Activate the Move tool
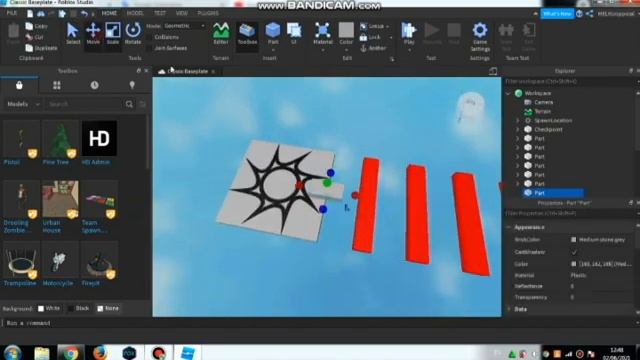 93,33
